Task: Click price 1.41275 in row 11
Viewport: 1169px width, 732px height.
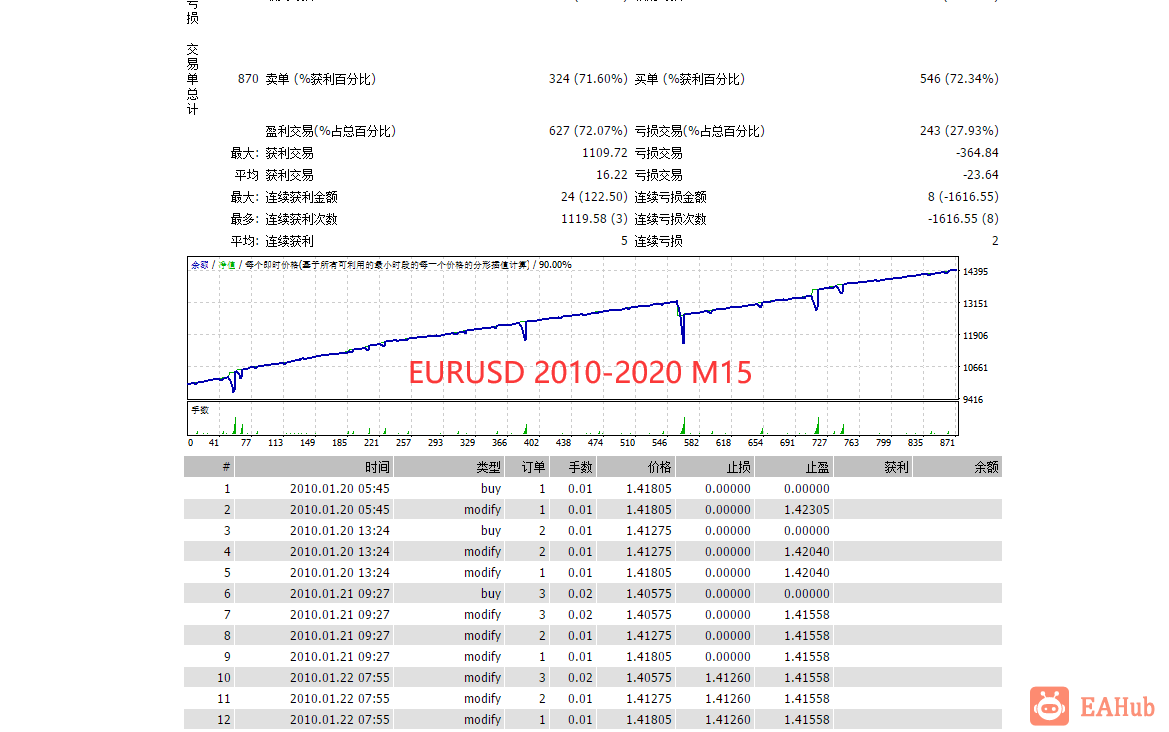Action: coord(649,699)
